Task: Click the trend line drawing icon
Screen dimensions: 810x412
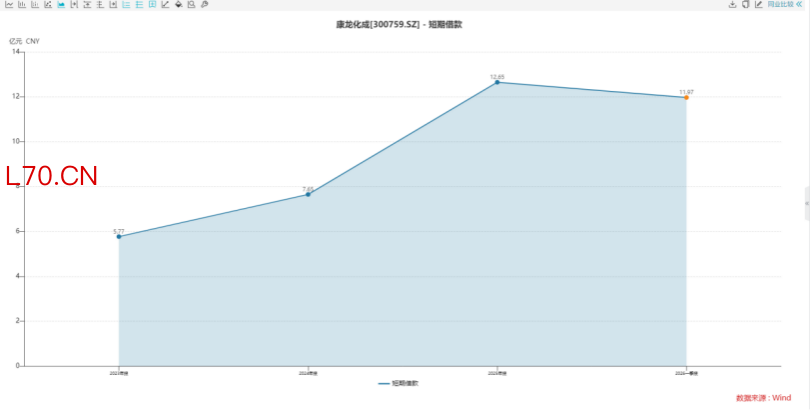Action: click(x=165, y=4)
